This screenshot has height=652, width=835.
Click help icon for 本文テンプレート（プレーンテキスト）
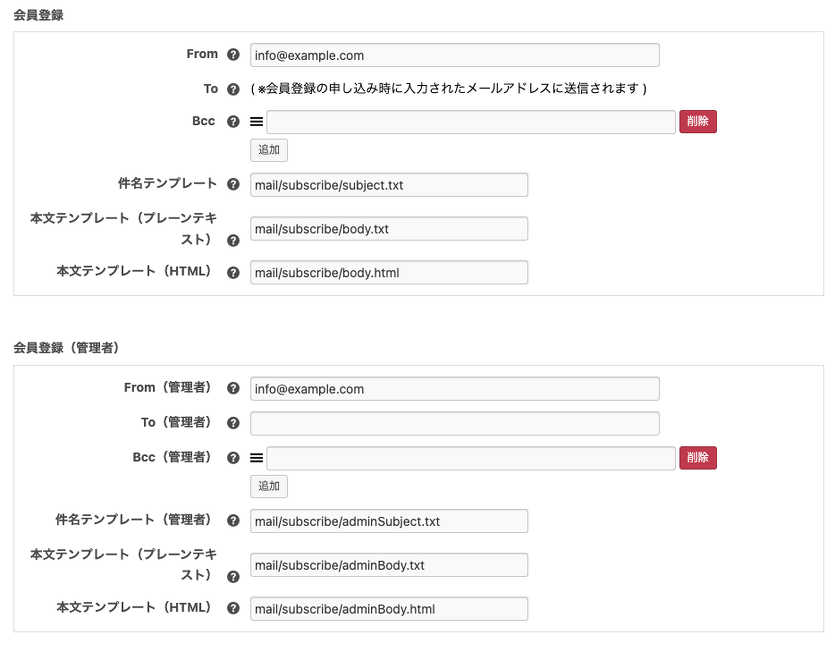tap(233, 240)
